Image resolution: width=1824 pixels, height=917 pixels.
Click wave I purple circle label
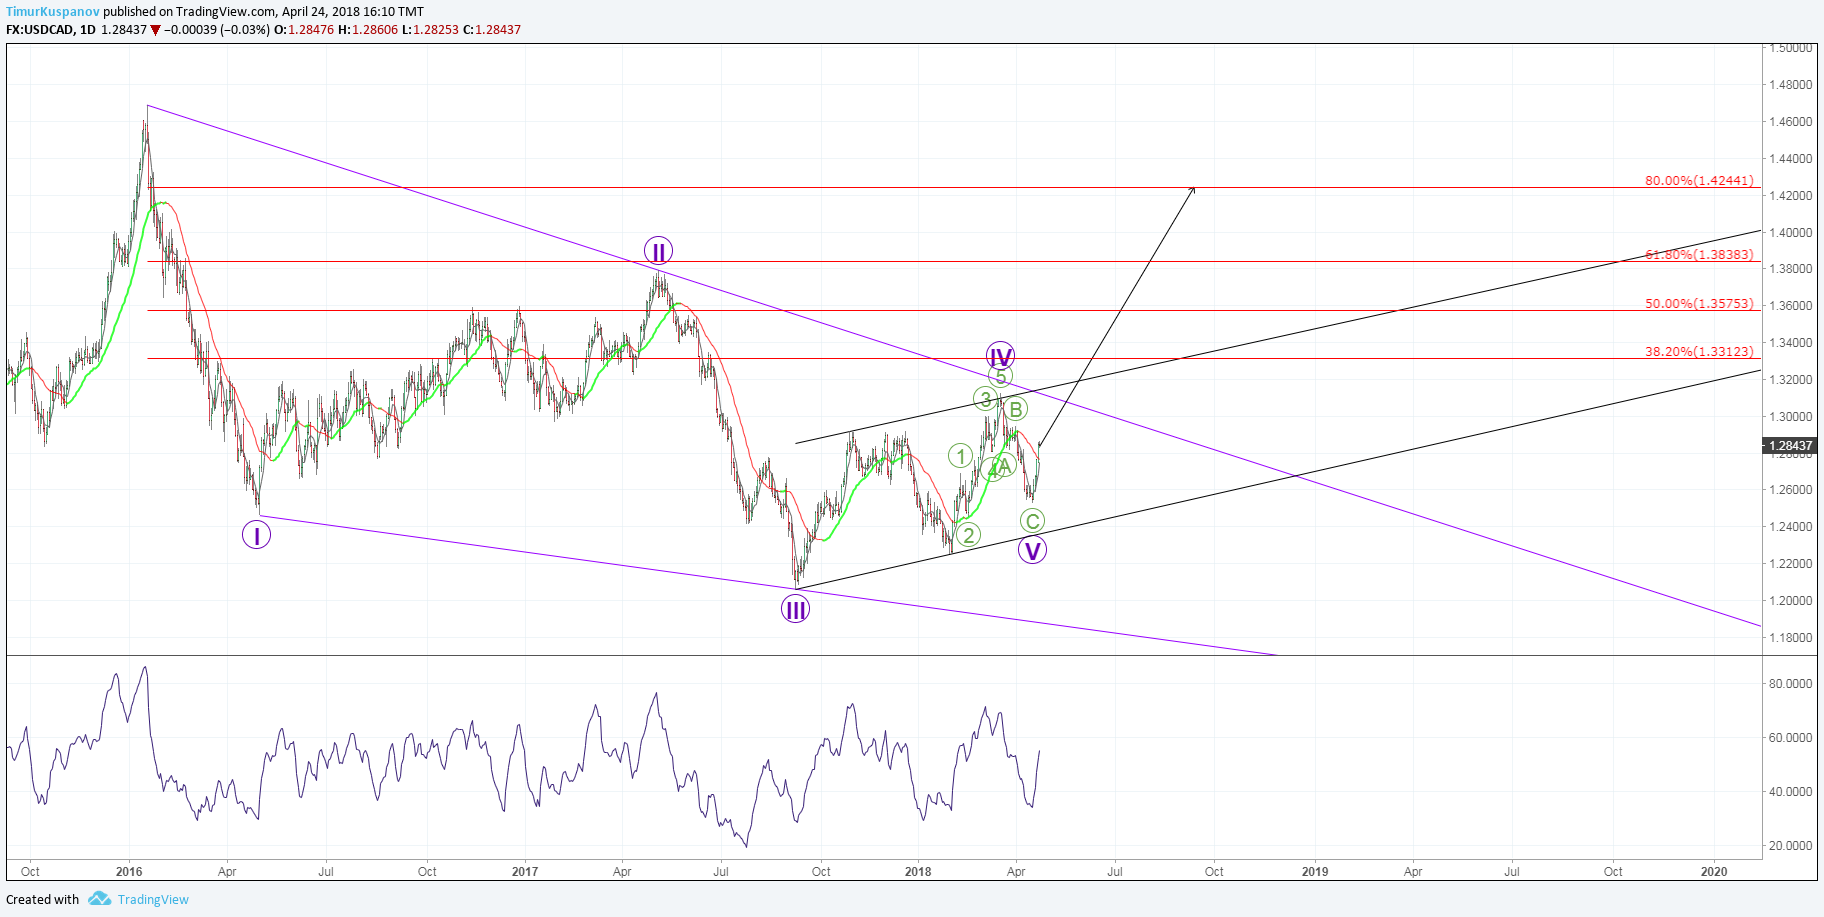pos(256,536)
